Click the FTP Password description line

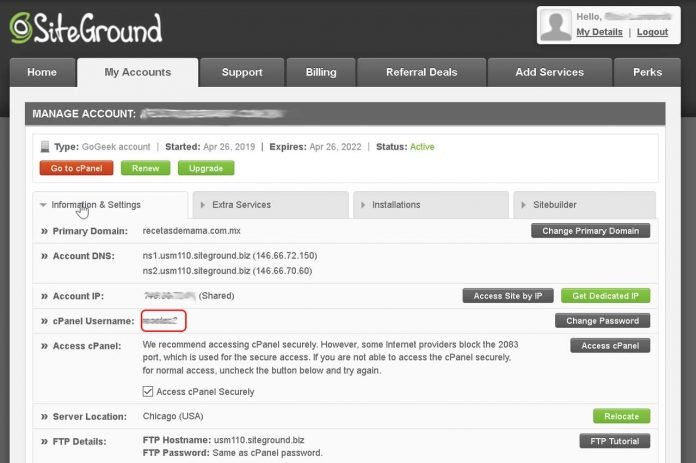(233, 453)
